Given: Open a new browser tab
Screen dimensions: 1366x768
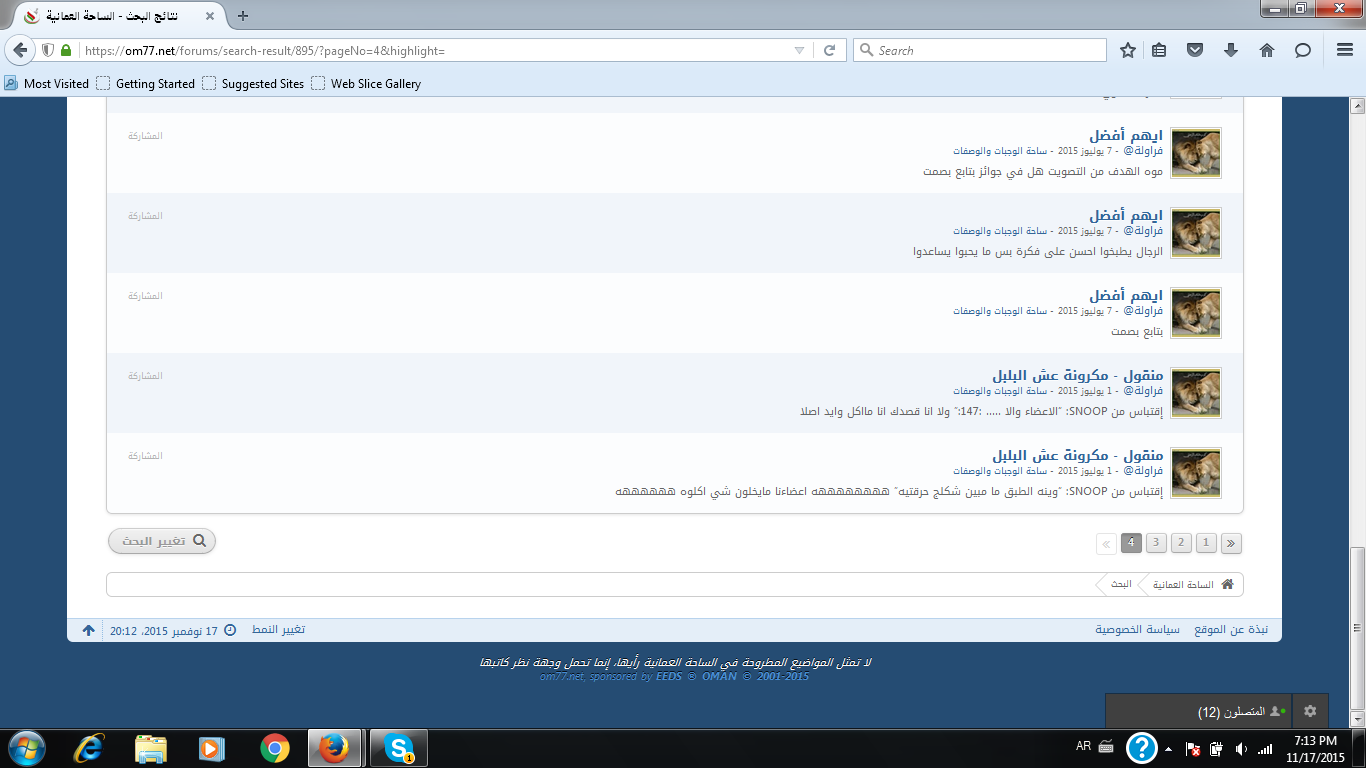Looking at the screenshot, I should [x=243, y=15].
